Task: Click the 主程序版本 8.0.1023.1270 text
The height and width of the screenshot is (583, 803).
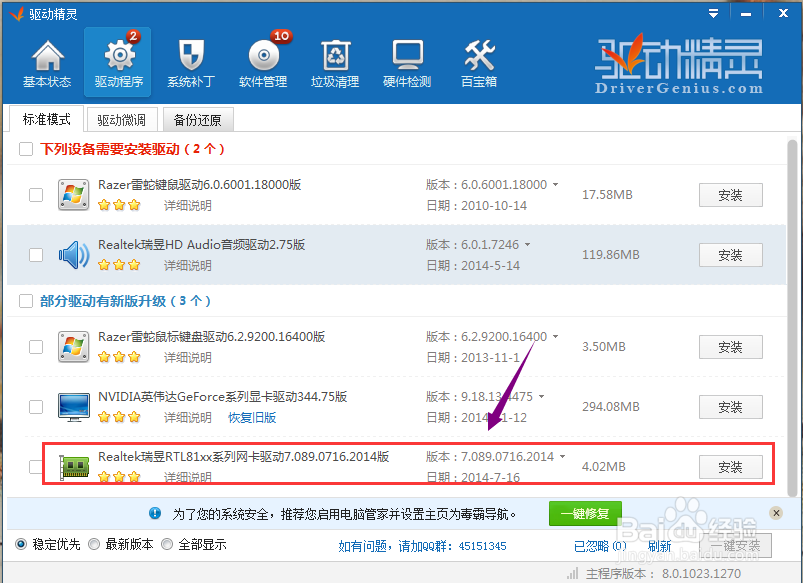Action: pyautogui.click(x=663, y=573)
